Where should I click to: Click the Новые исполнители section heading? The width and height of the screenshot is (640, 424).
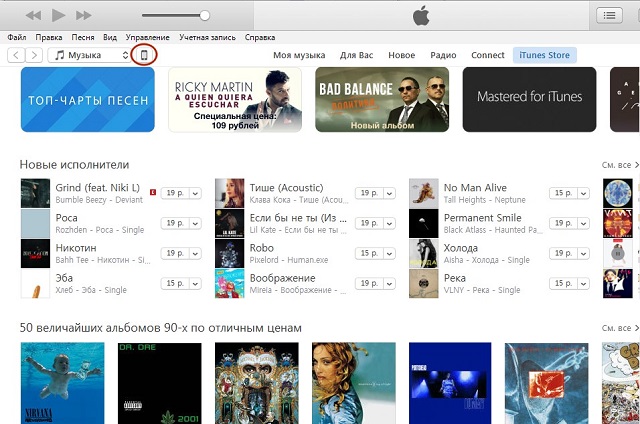click(x=74, y=165)
